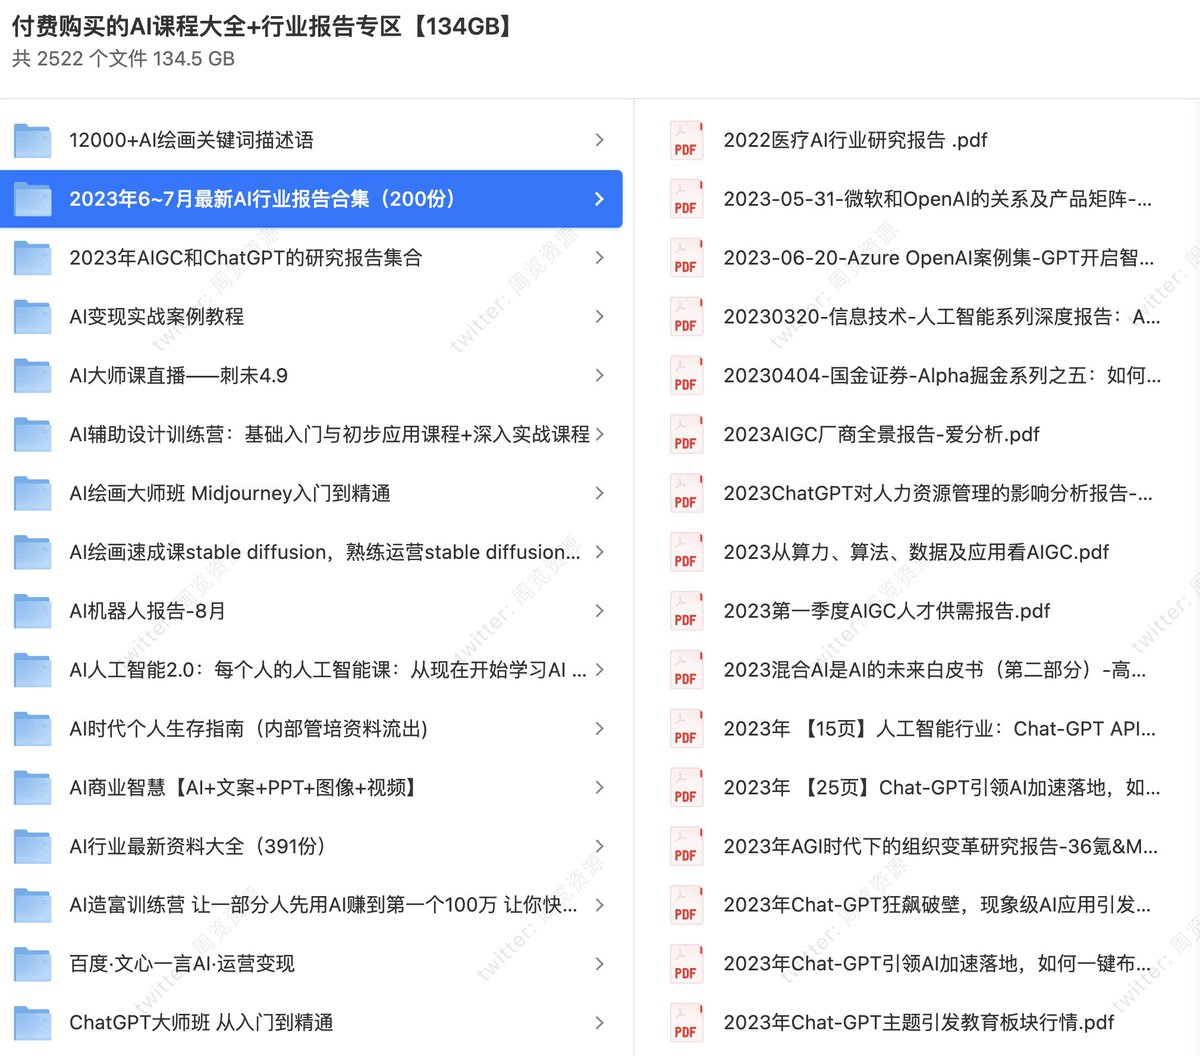Click PDF icon of 2023第一季度AIGC人才供需报告
This screenshot has height=1056, width=1200.
tap(685, 611)
